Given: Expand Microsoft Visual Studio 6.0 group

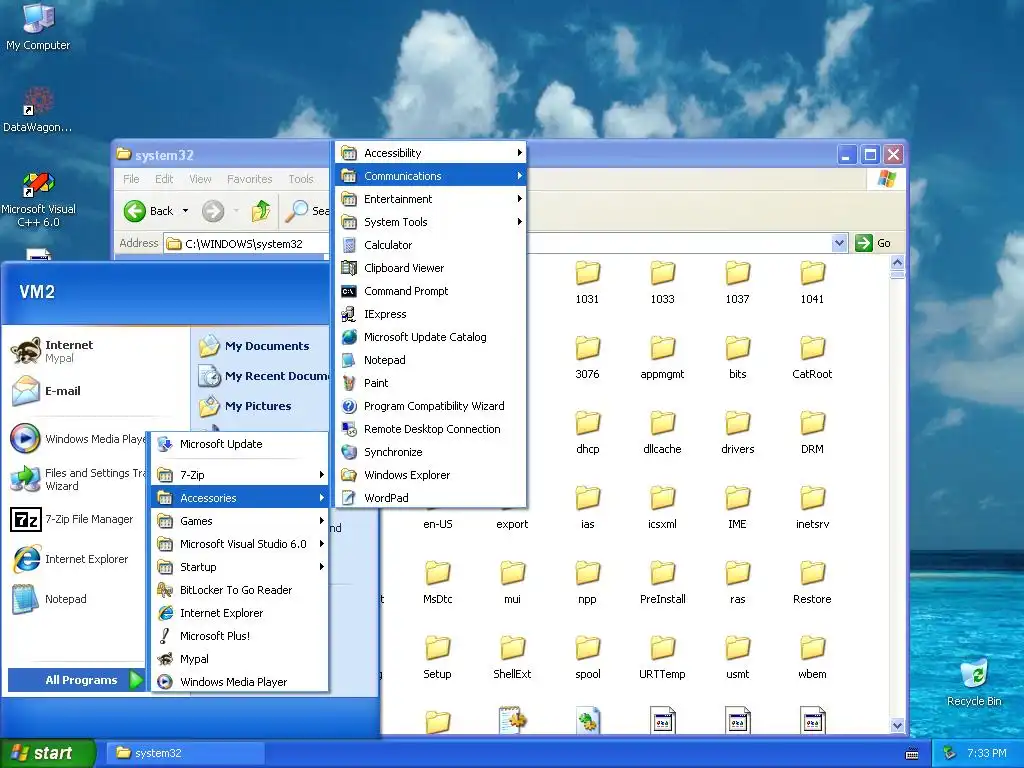Looking at the screenshot, I should [x=240, y=543].
